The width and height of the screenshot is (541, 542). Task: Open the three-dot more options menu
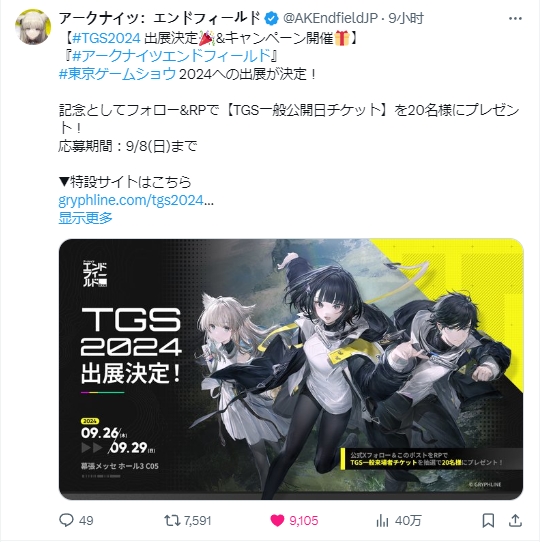(x=515, y=19)
